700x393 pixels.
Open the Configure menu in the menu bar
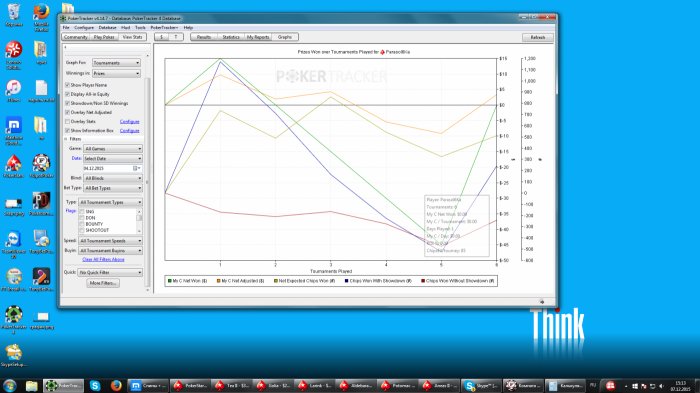click(x=84, y=28)
